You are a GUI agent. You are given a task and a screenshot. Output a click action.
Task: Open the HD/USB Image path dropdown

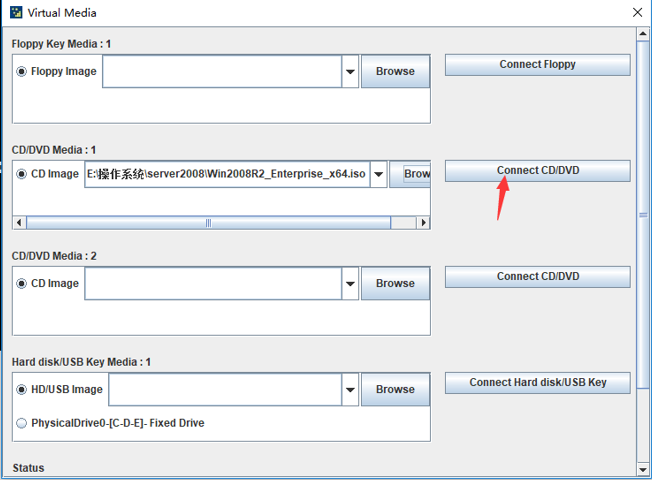(x=350, y=390)
